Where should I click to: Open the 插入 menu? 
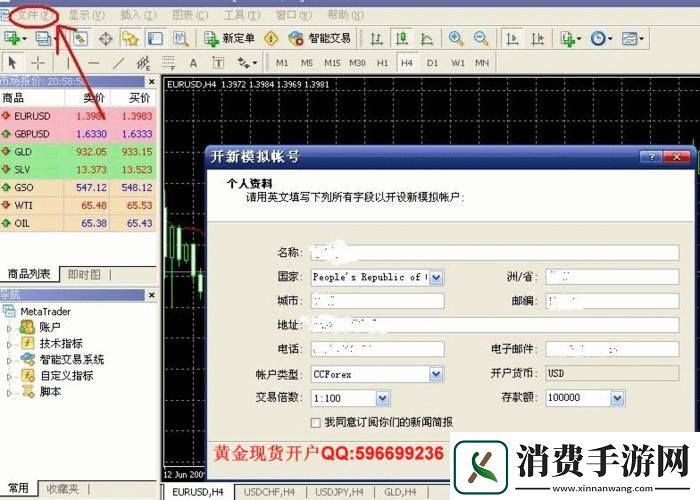coord(138,15)
